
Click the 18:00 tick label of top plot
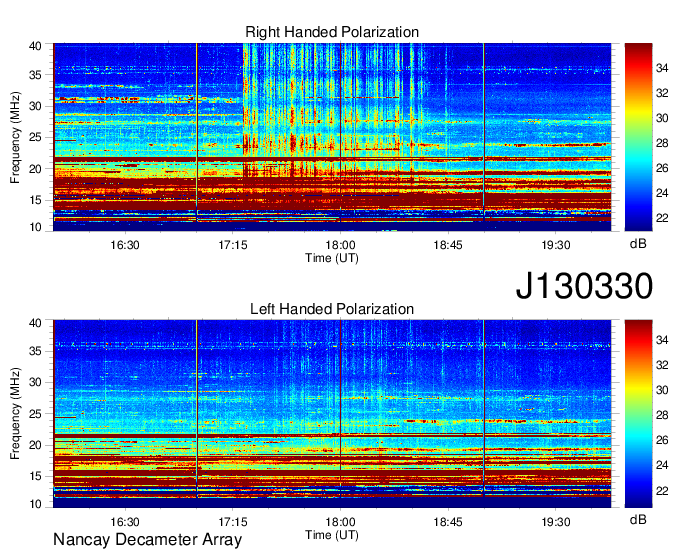[x=340, y=245]
